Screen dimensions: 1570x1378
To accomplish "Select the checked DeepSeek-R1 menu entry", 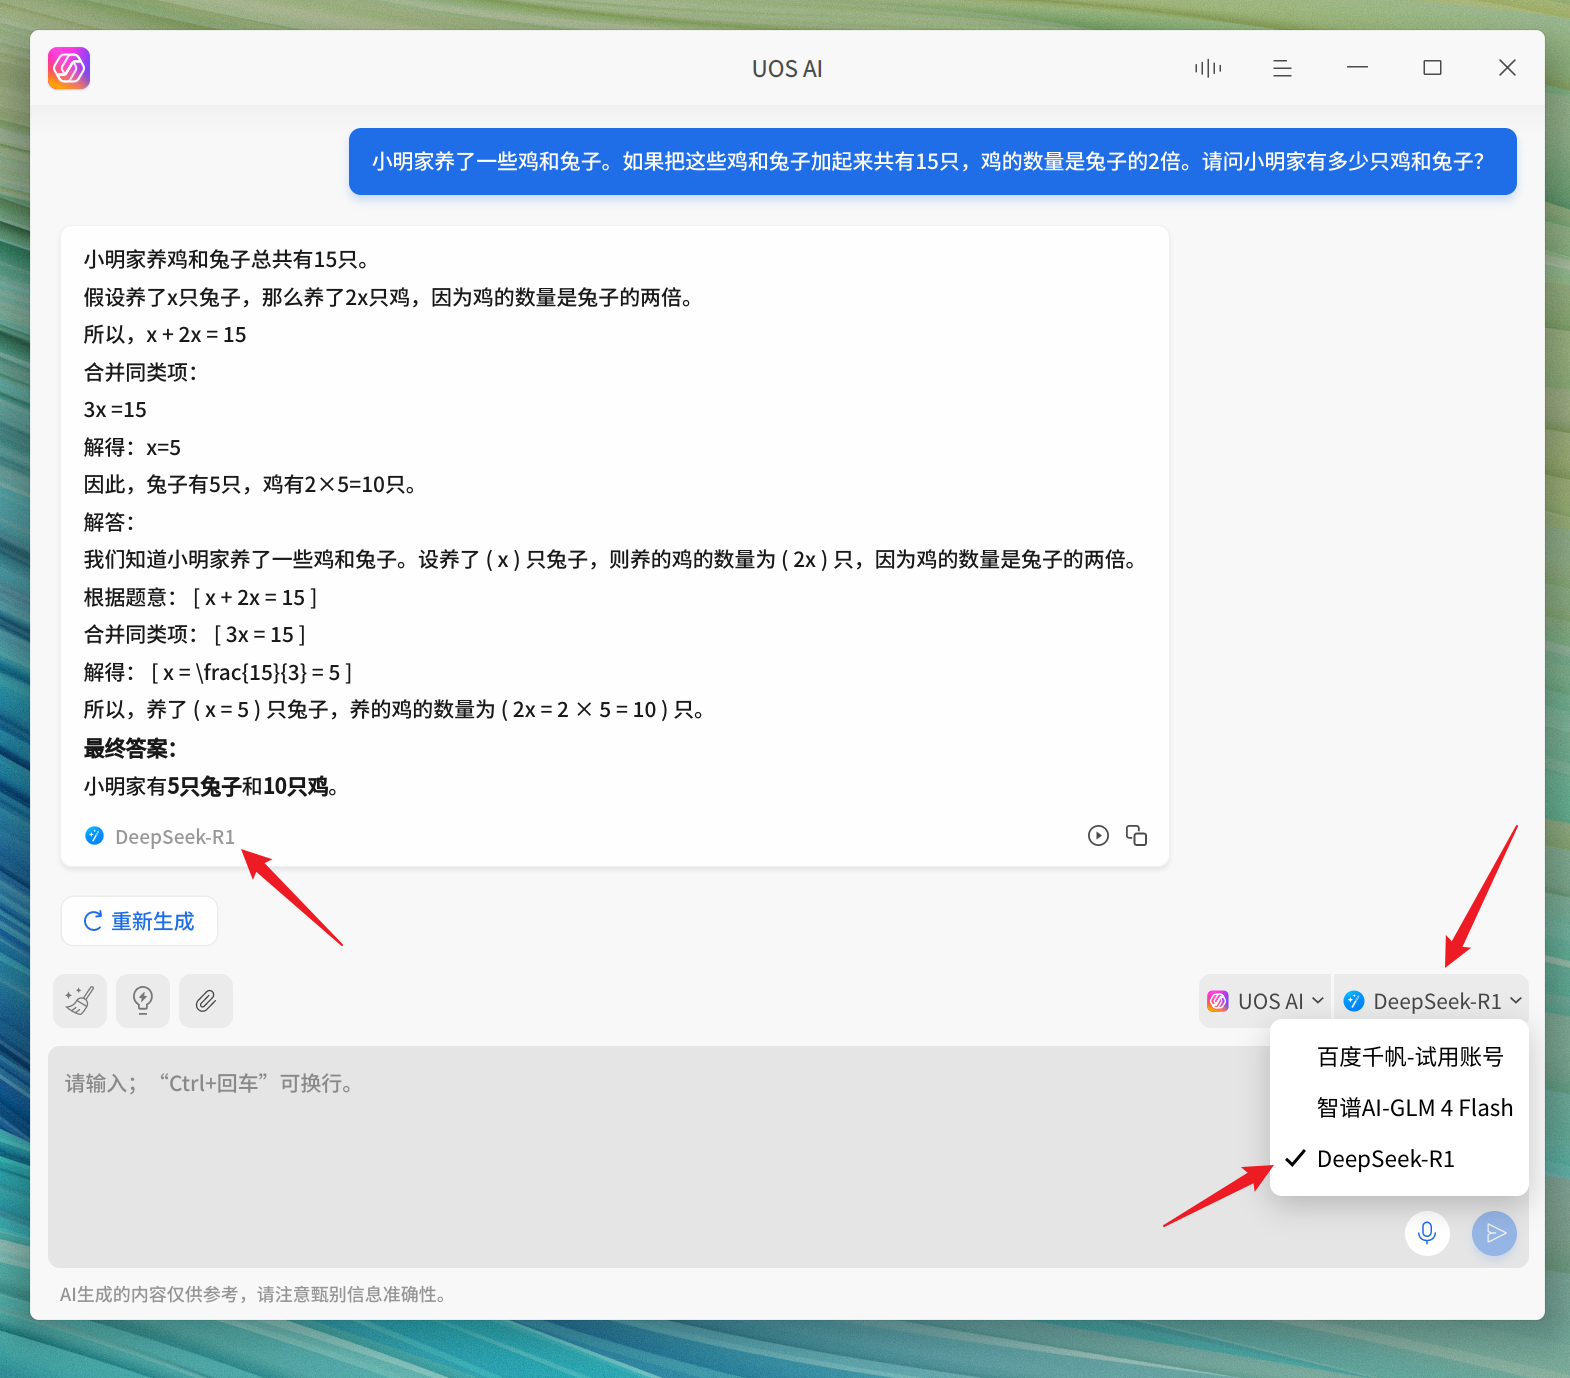I will coord(1400,1159).
